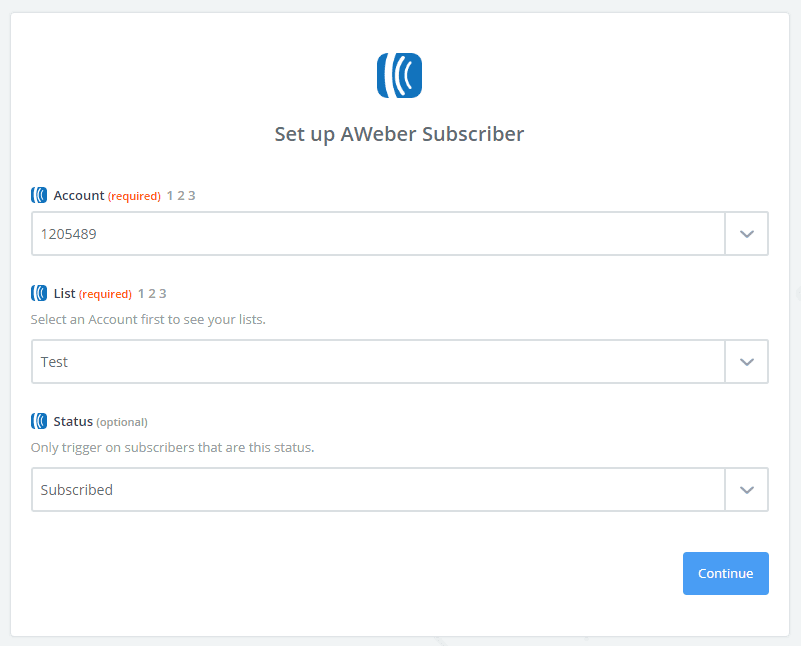Click the 1 2 3 indicator next to List
Viewport: 801px width, 646px height.
click(x=152, y=294)
